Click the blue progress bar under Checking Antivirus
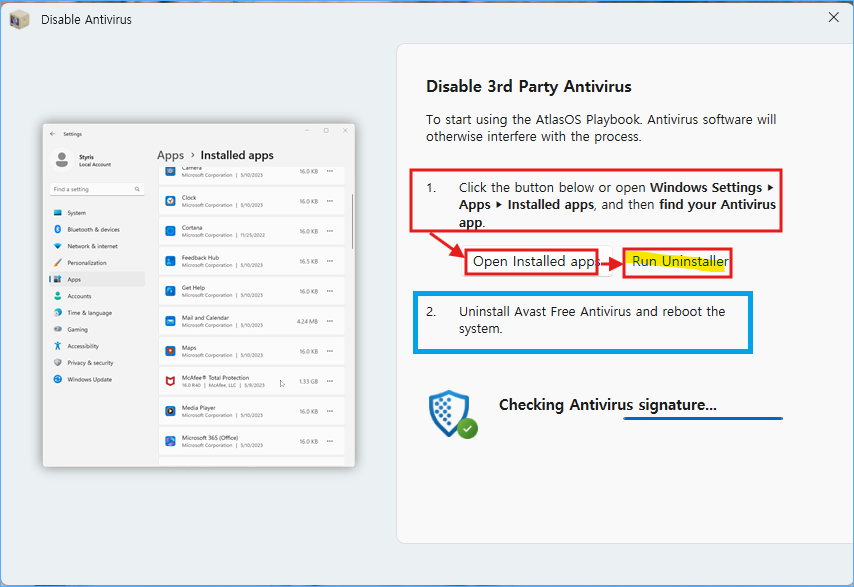Viewport: 854px width, 587px height. [x=703, y=418]
